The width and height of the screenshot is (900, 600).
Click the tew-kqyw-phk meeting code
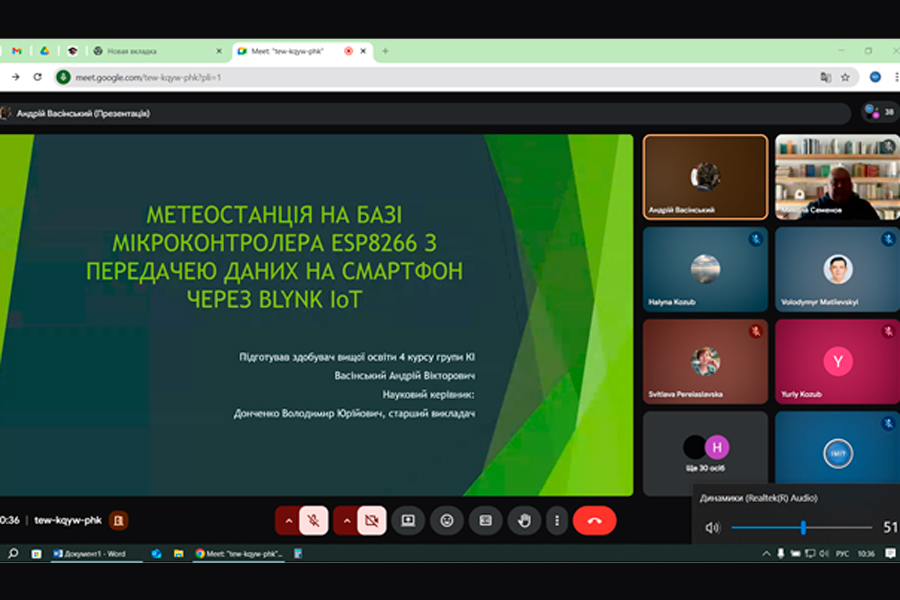point(68,520)
